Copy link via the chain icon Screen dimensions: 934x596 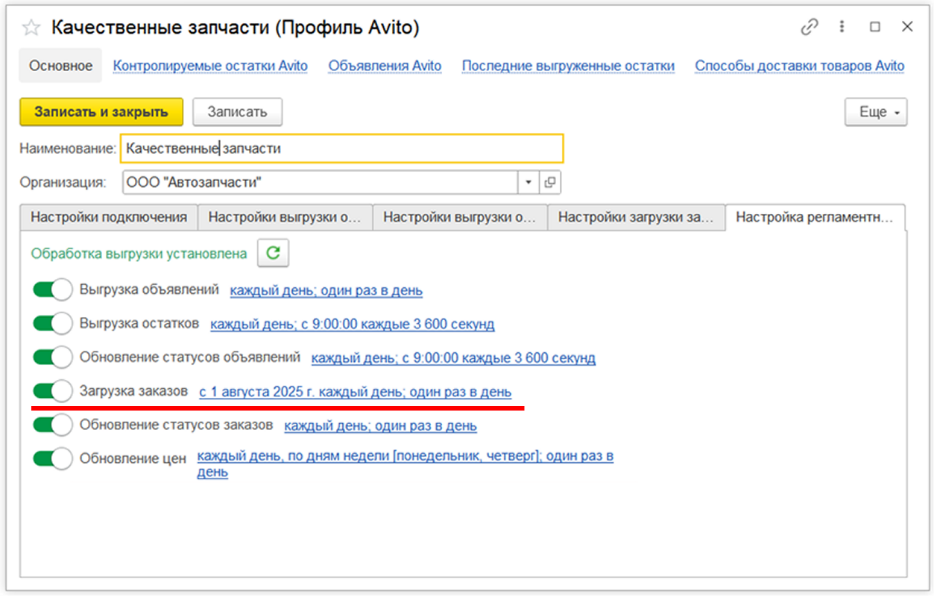click(x=810, y=27)
